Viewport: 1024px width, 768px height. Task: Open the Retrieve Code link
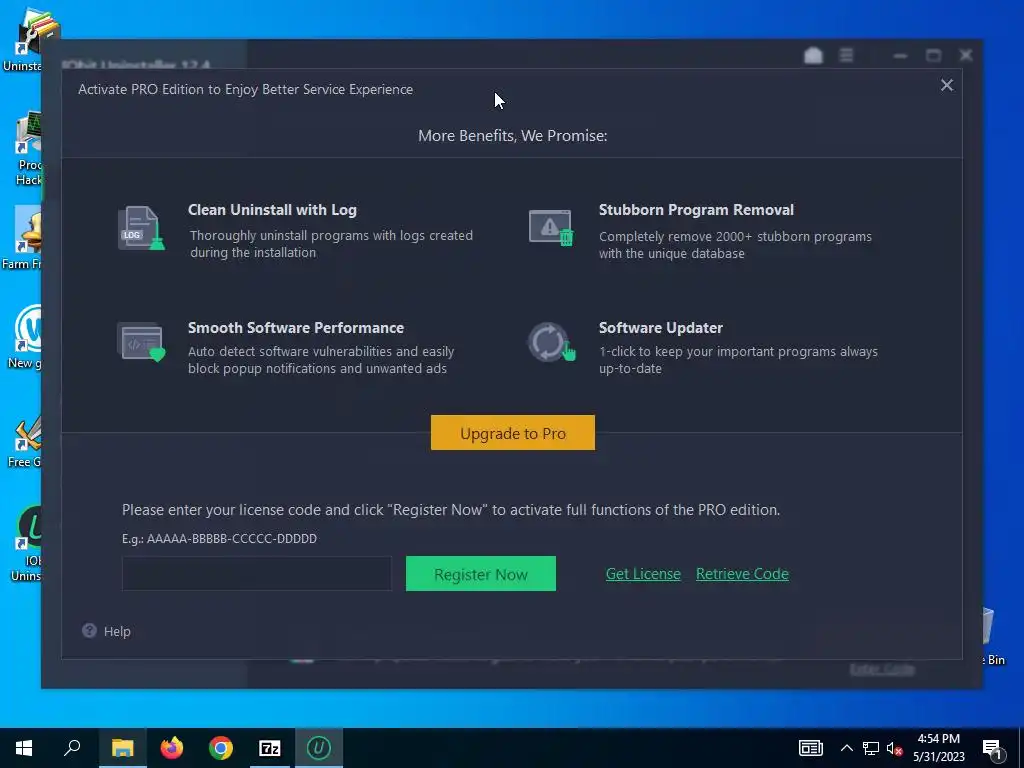[x=742, y=573]
